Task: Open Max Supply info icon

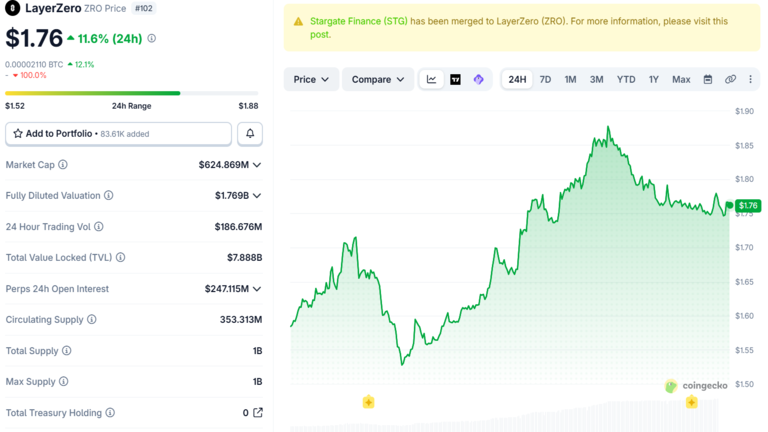Action: point(64,382)
